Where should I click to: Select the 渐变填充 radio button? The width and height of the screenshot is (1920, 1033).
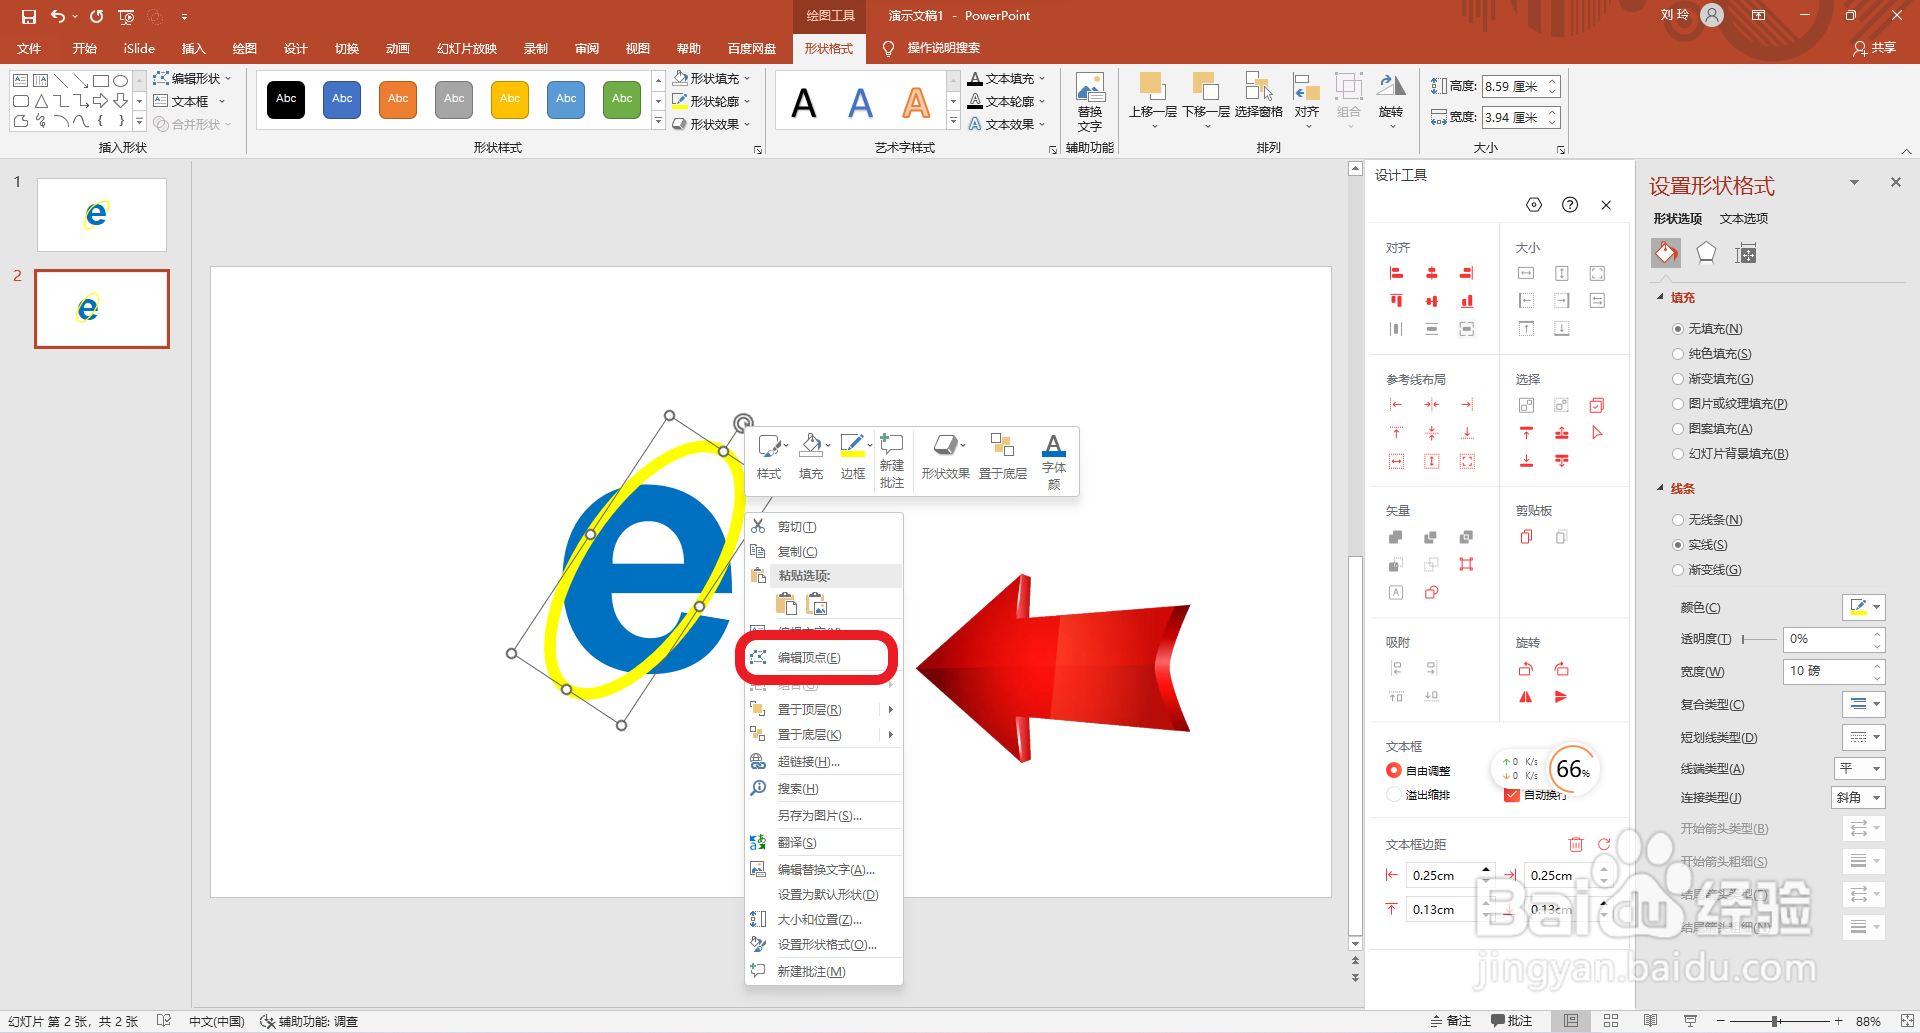[x=1678, y=379]
